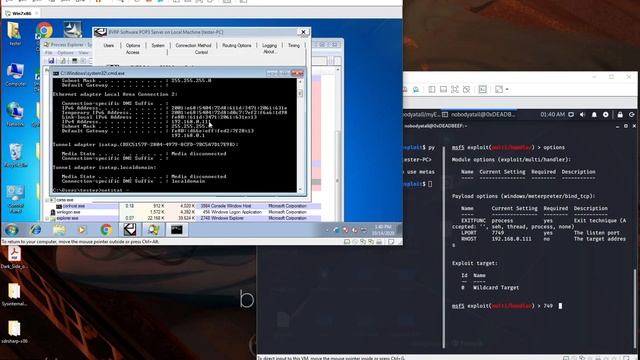Open File menu in Process Explorer
This screenshot has width=640, height=360.
coord(49,53)
